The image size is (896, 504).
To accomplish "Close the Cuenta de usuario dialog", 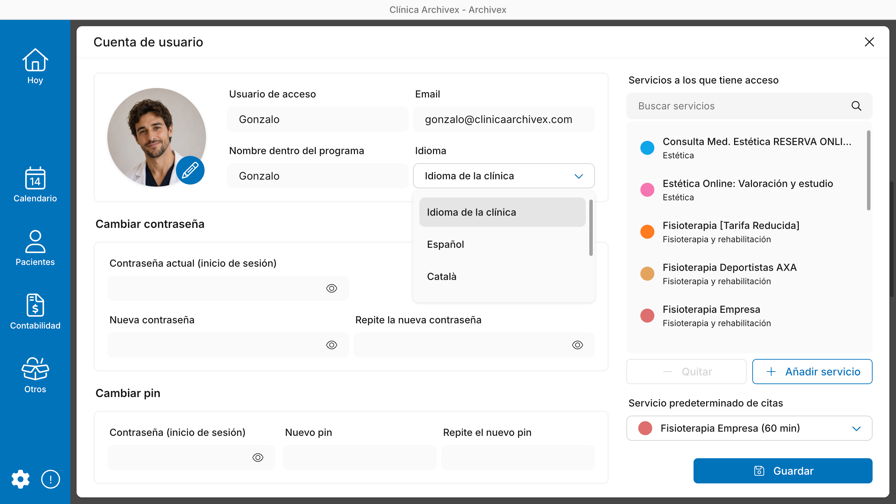I will pyautogui.click(x=869, y=42).
